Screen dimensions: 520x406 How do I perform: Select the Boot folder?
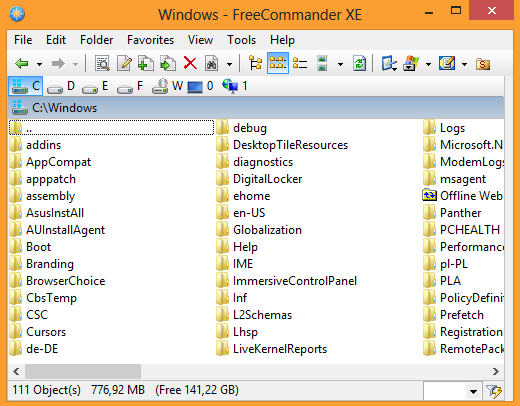coord(31,247)
